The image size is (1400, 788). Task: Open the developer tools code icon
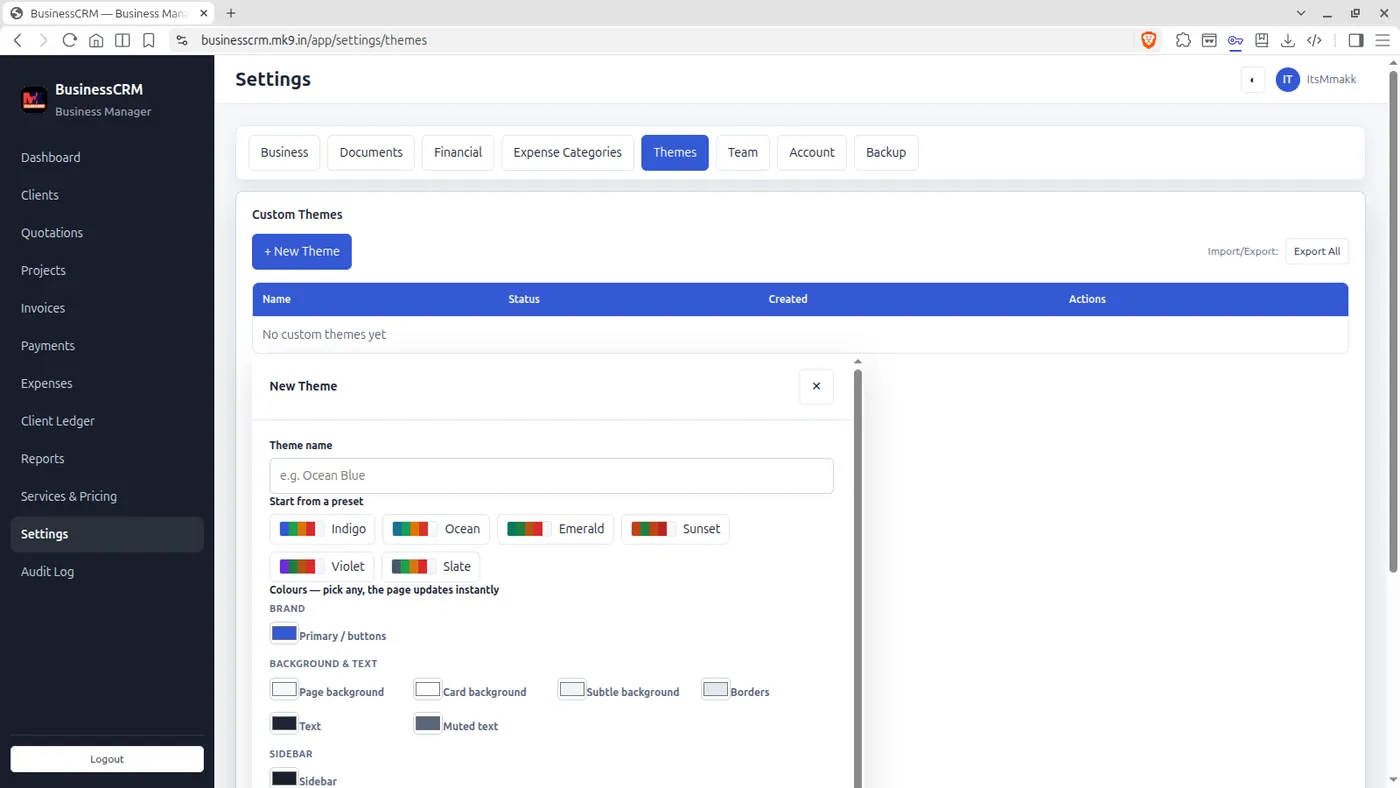coord(1314,40)
